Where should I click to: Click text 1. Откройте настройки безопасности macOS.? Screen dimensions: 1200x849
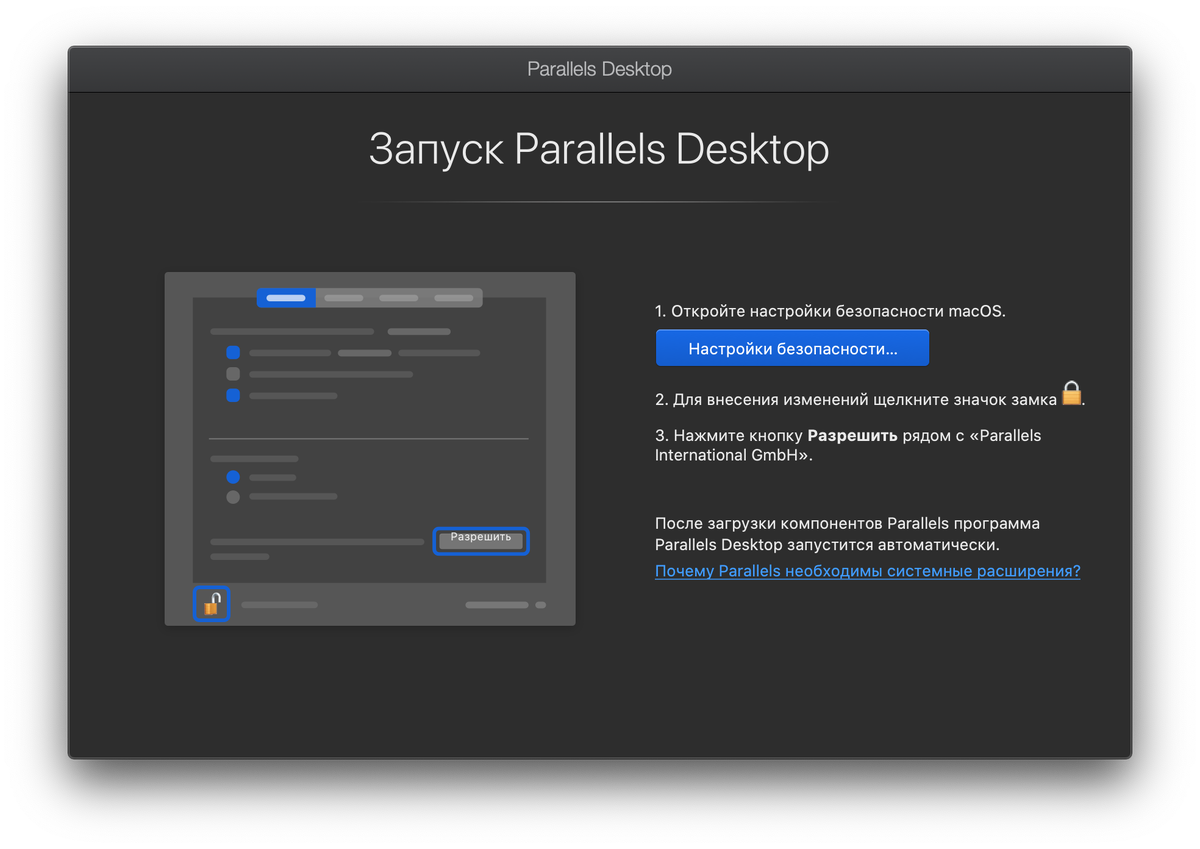(x=830, y=311)
